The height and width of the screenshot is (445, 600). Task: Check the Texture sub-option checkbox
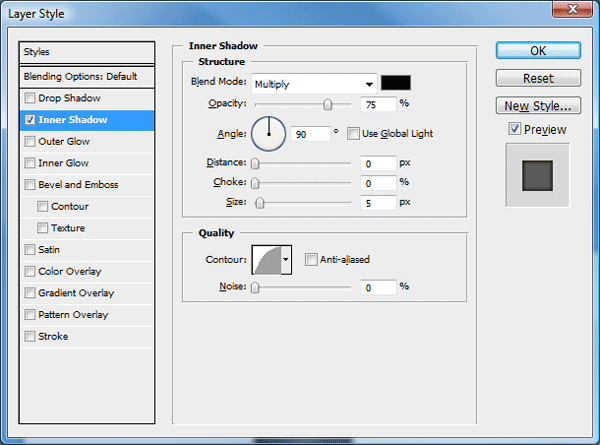tap(42, 228)
